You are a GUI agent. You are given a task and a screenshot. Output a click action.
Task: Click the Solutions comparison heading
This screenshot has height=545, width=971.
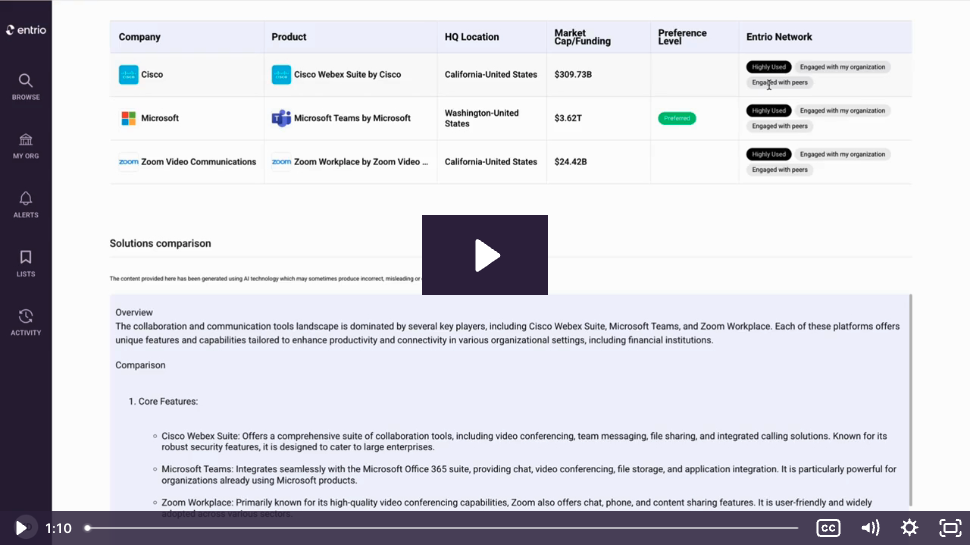click(x=160, y=243)
